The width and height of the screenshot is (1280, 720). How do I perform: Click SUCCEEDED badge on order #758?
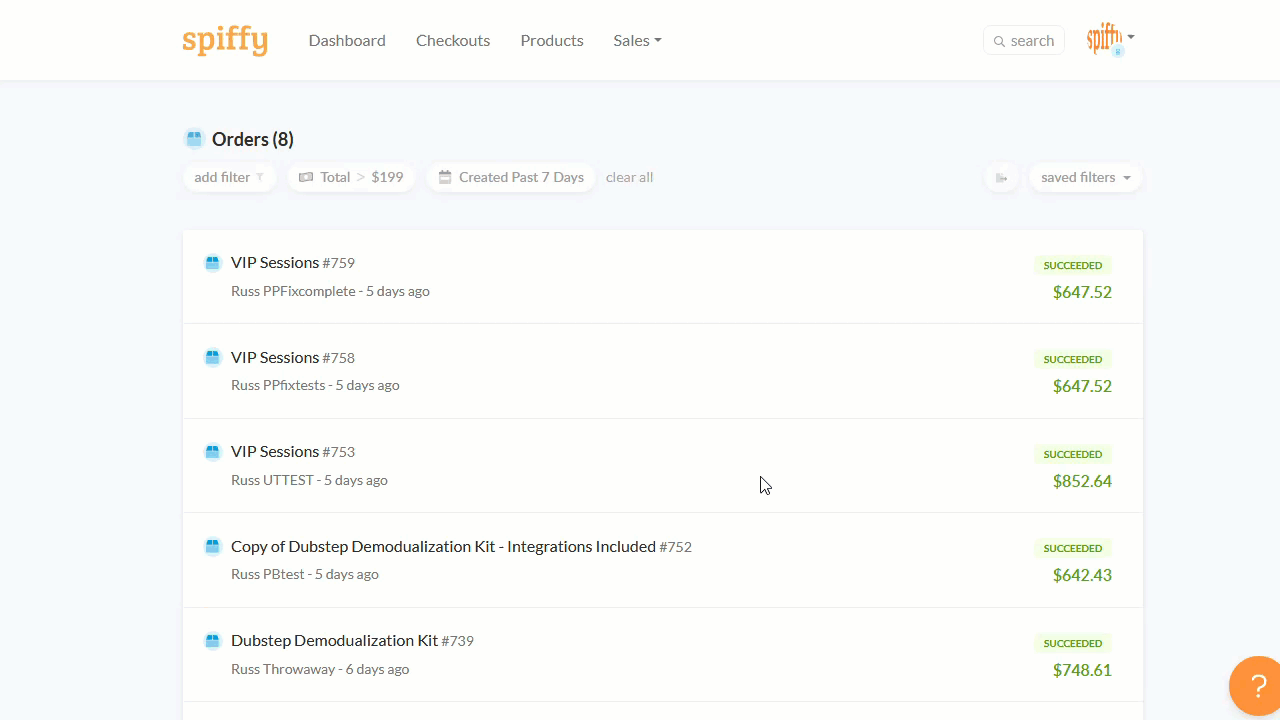[1073, 359]
